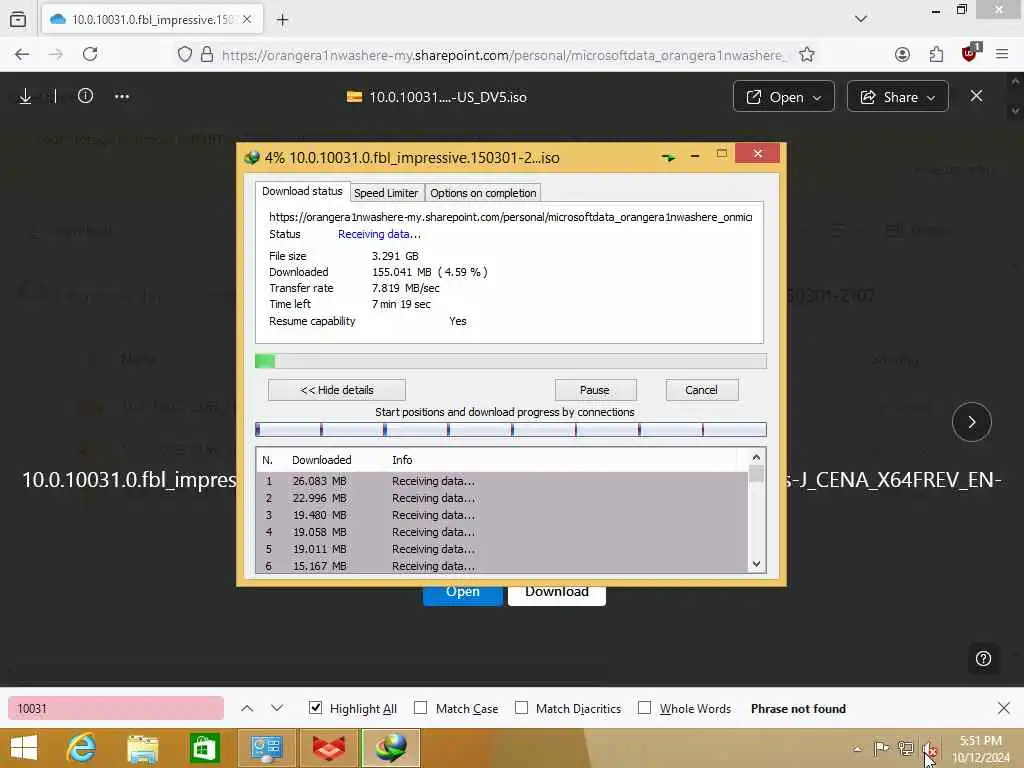The image size is (1024, 768).
Task: Select connection 6 row with 15.167 MB
Action: coord(502,566)
